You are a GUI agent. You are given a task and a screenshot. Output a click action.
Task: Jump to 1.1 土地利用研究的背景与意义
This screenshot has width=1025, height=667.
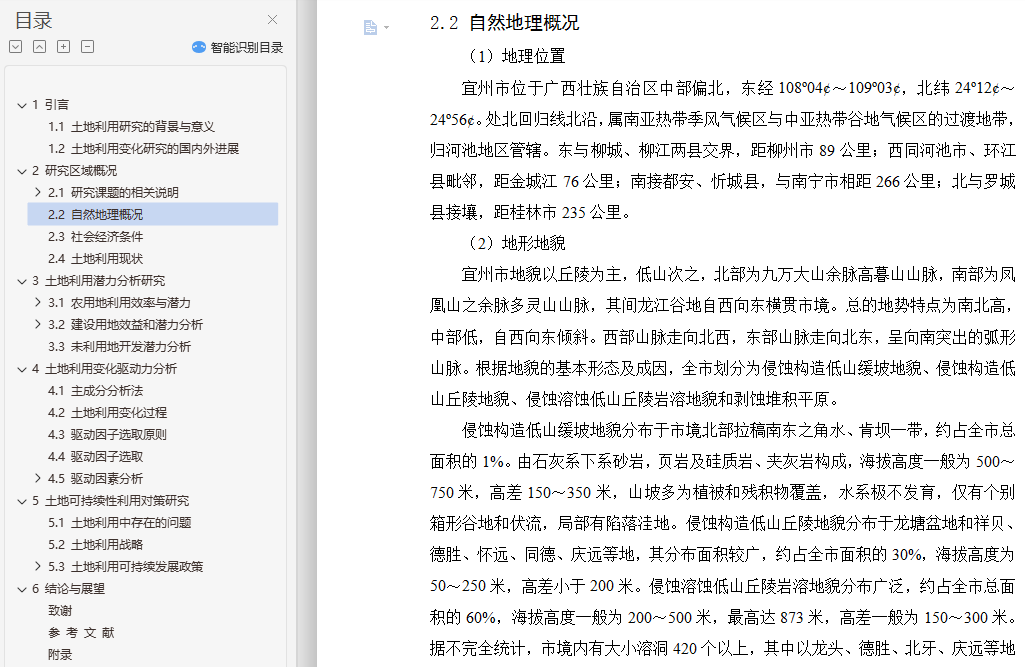pos(131,127)
